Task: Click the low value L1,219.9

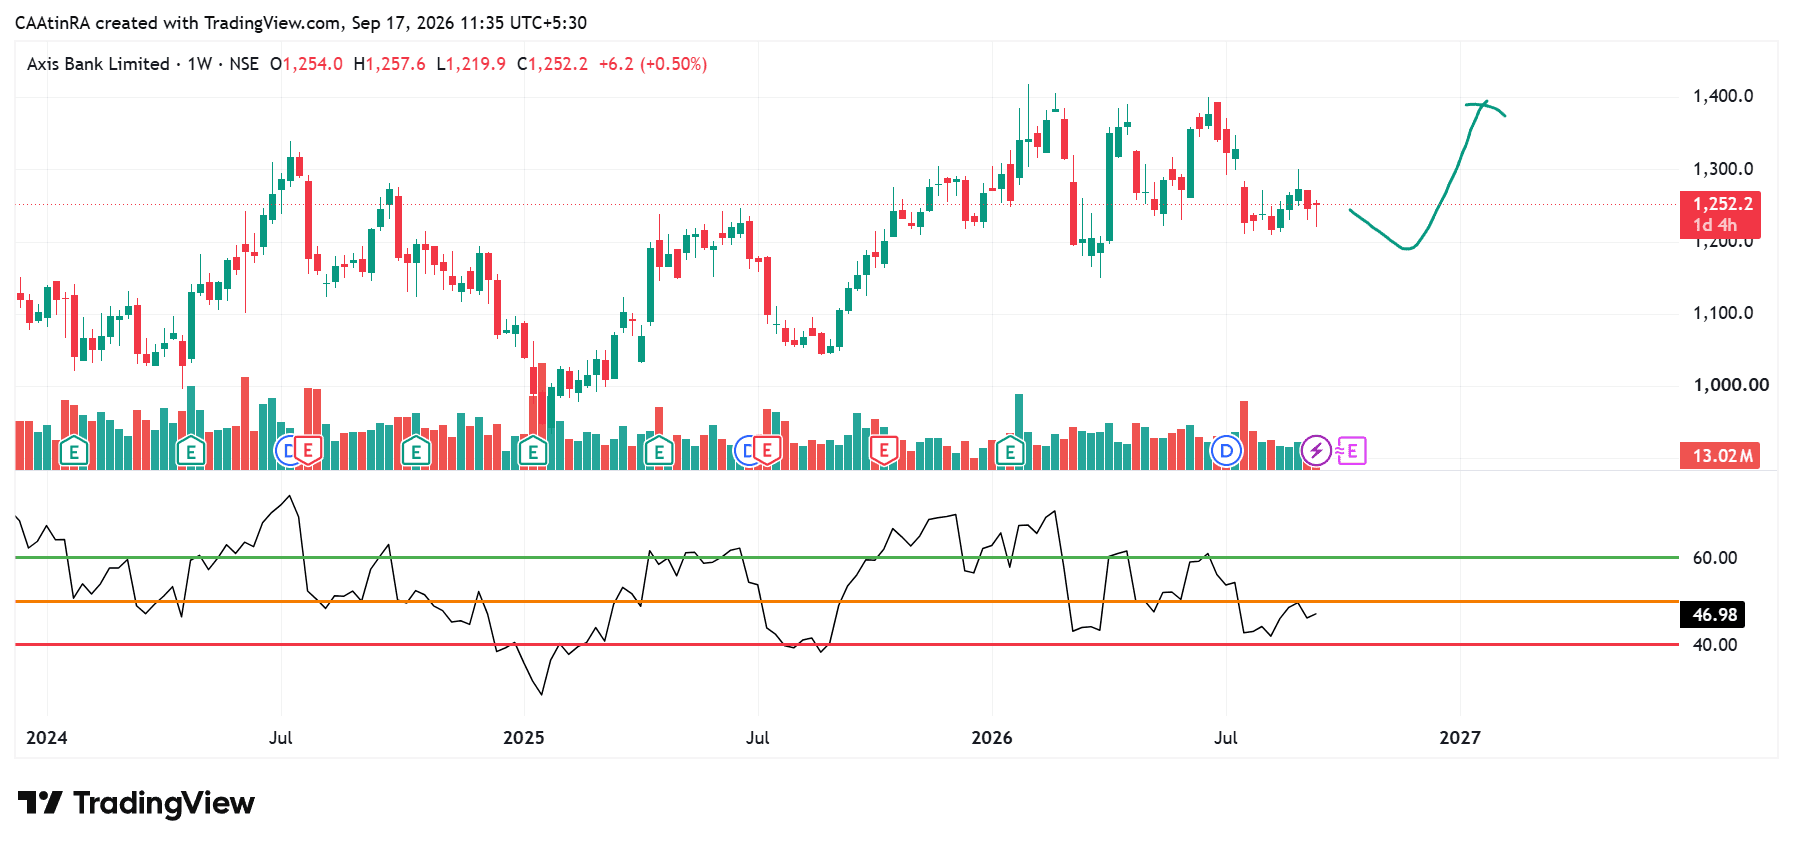Action: tap(471, 64)
